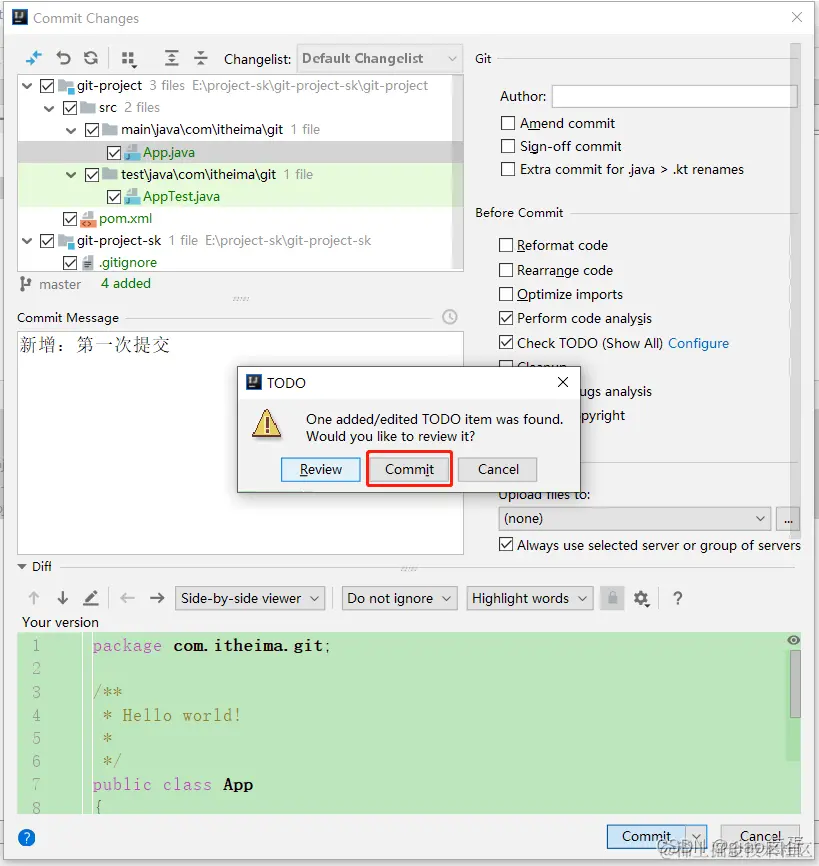The image size is (819, 866).
Task: Click the Refresh changes icon
Action: 91,58
